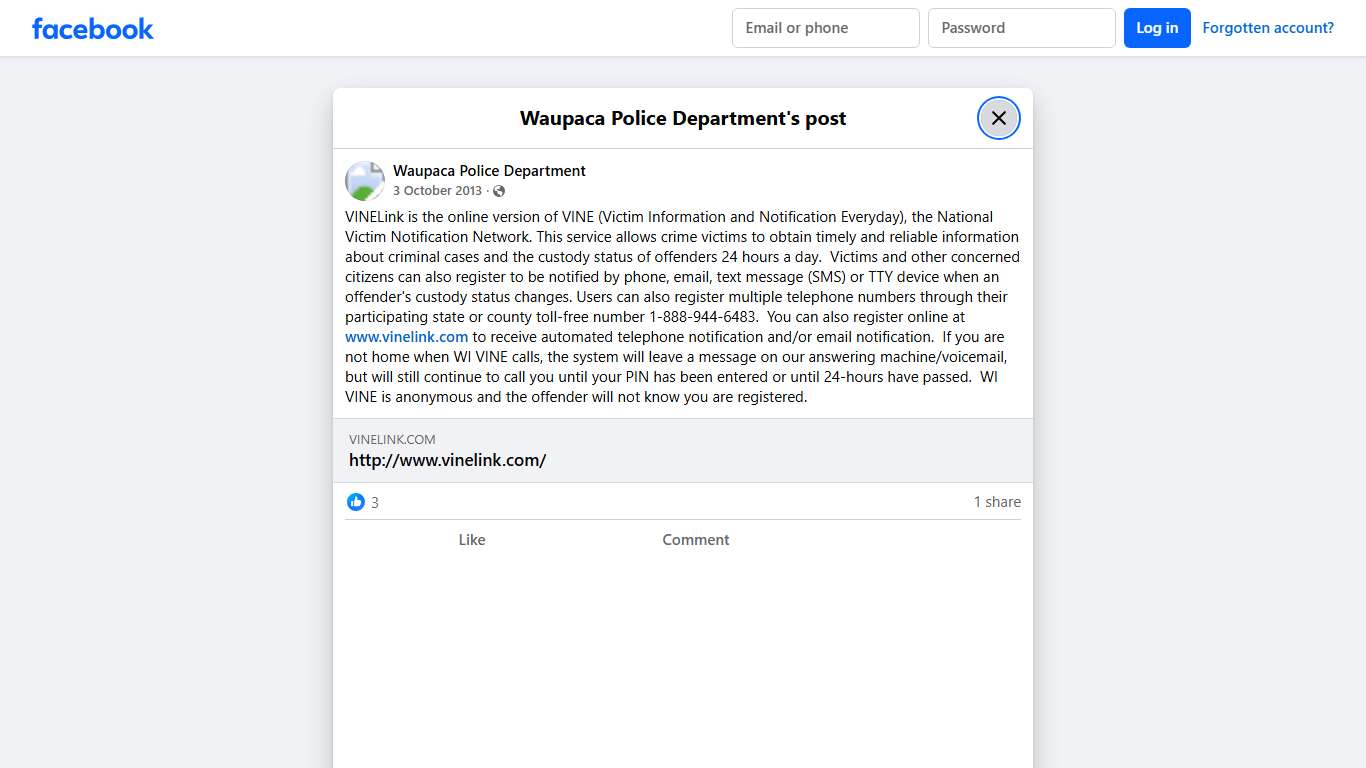Close the post dialog with the X icon
Screen dimensions: 1366x768
point(998,117)
